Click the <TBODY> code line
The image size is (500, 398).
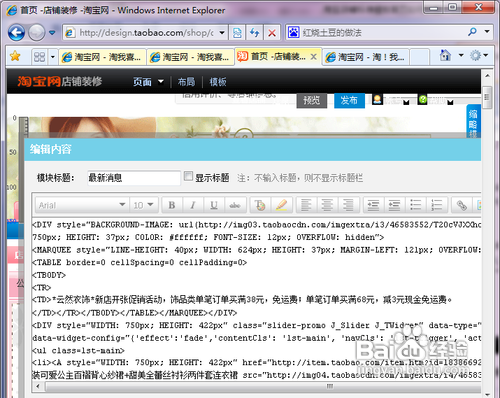(x=49, y=275)
